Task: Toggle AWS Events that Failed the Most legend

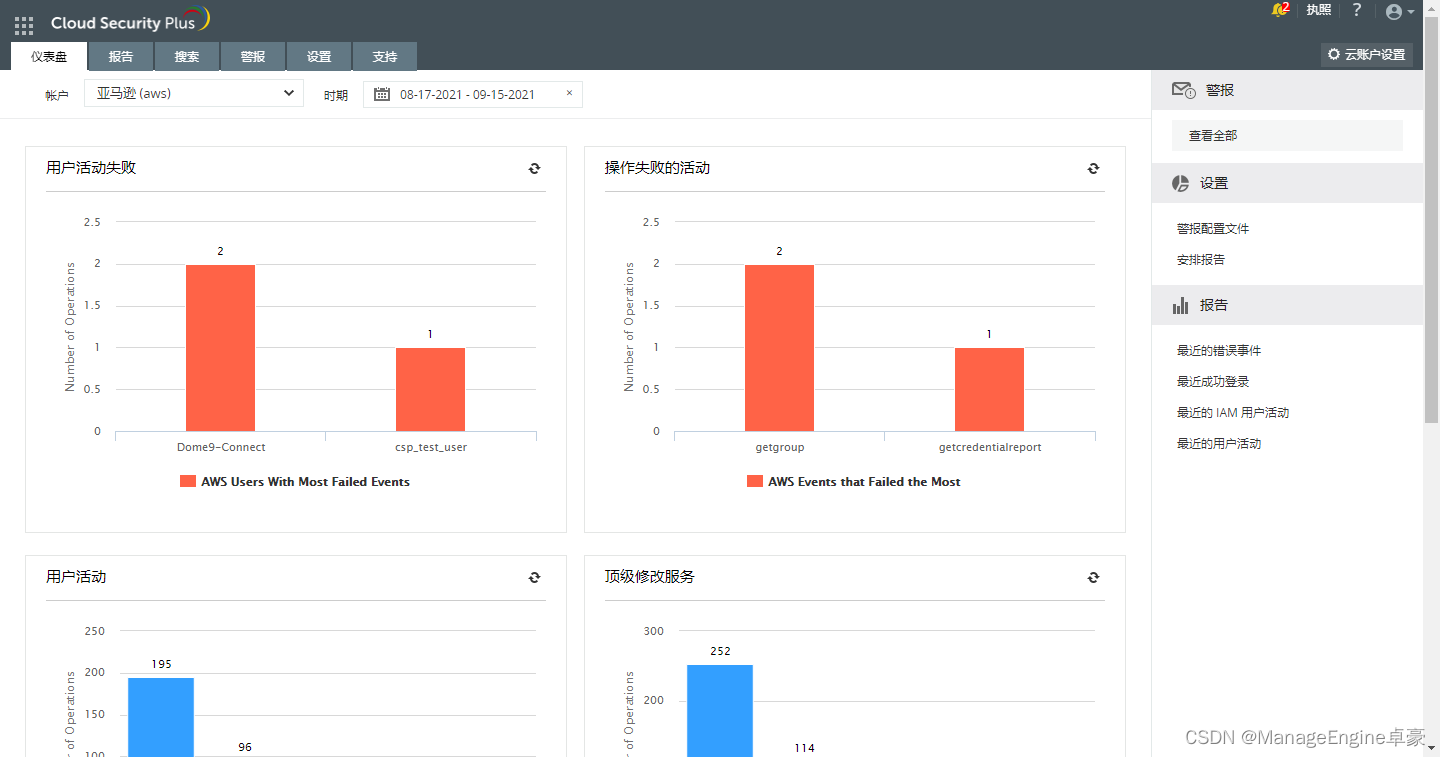Action: pyautogui.click(x=854, y=482)
